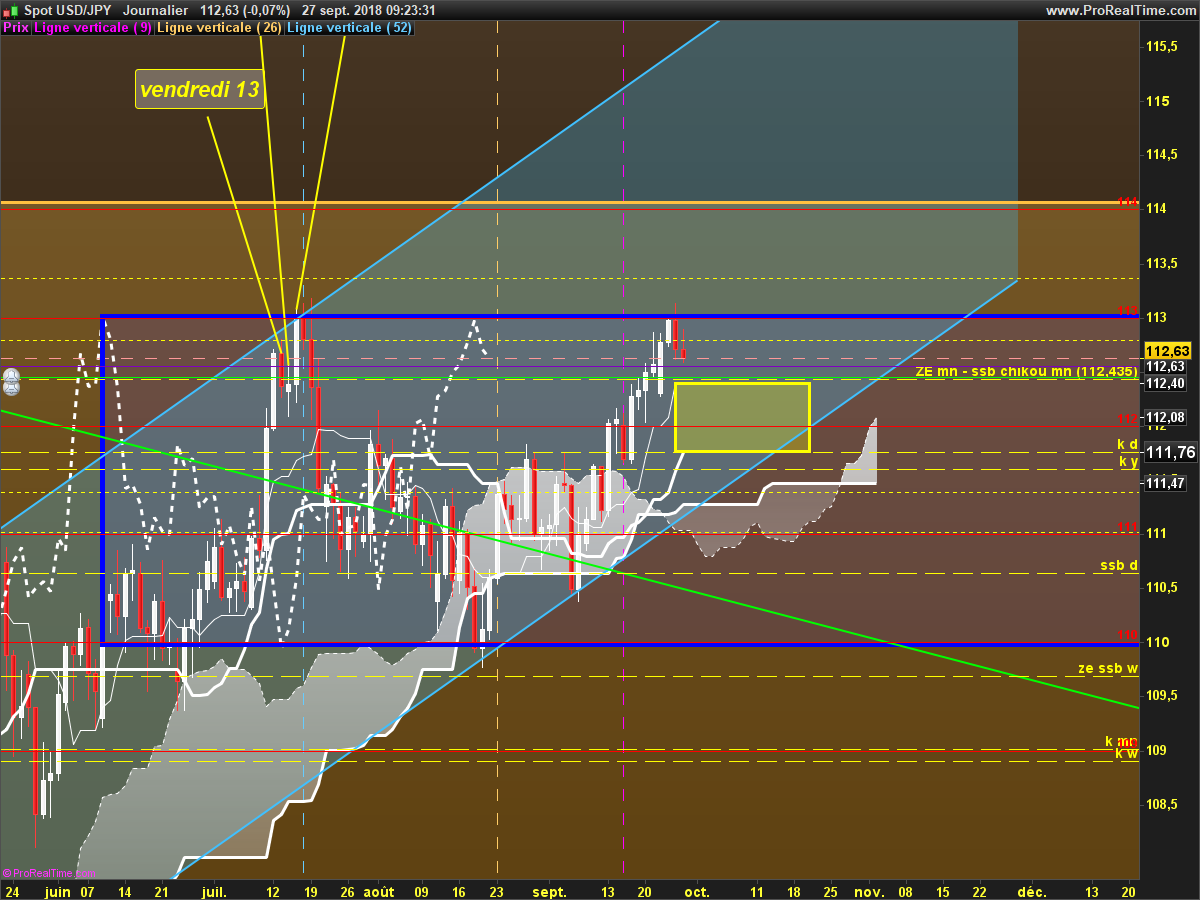Click the 112,40 price label on the axis

(1165, 383)
